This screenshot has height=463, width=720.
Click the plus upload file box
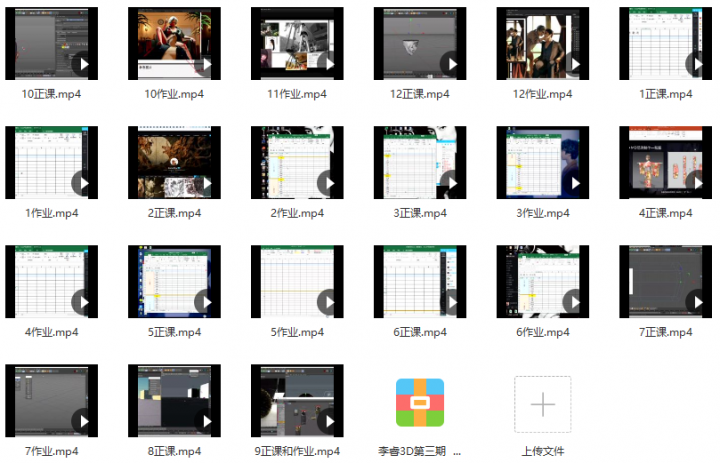click(x=543, y=404)
